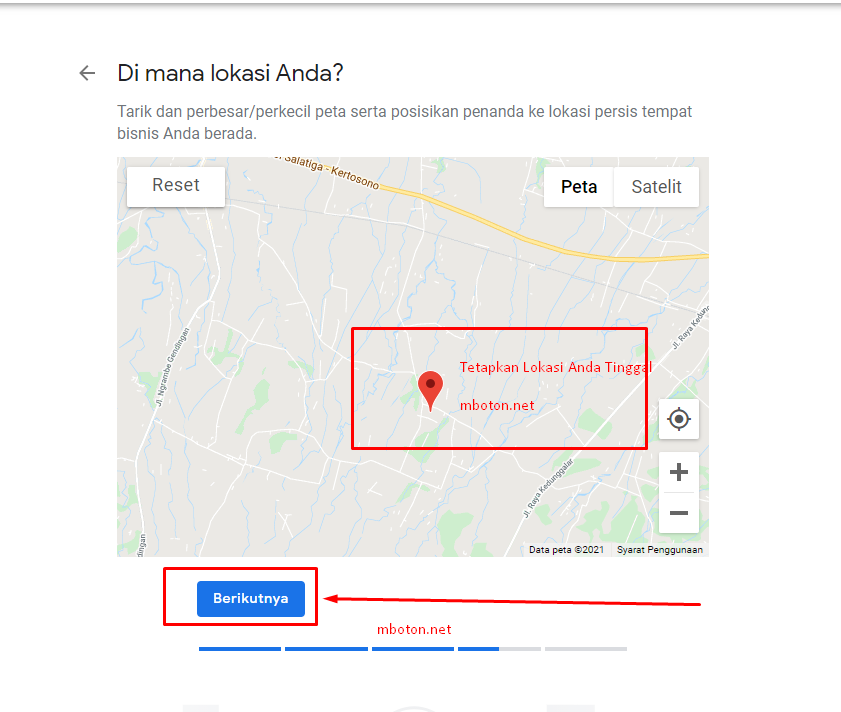Reset the map position
This screenshot has height=712, width=841.
tap(176, 186)
